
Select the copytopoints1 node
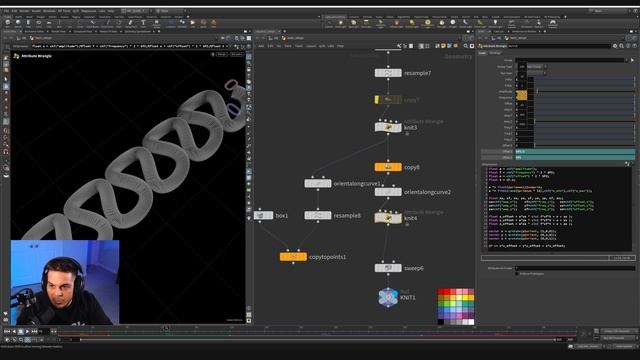coord(293,257)
